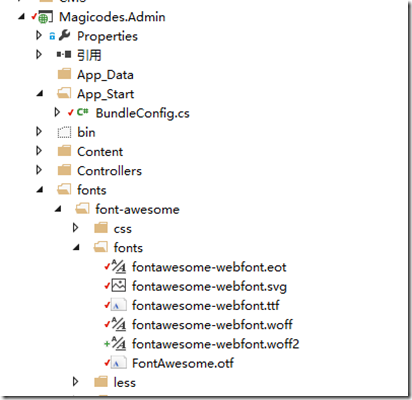
Task: Select the App_Data folder
Action: 105,75
